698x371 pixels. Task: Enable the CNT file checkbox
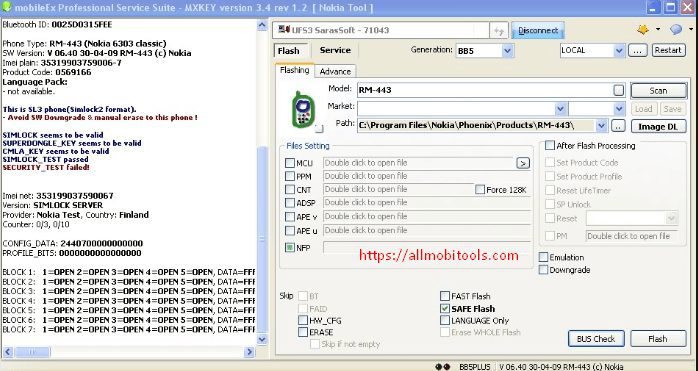pos(290,190)
